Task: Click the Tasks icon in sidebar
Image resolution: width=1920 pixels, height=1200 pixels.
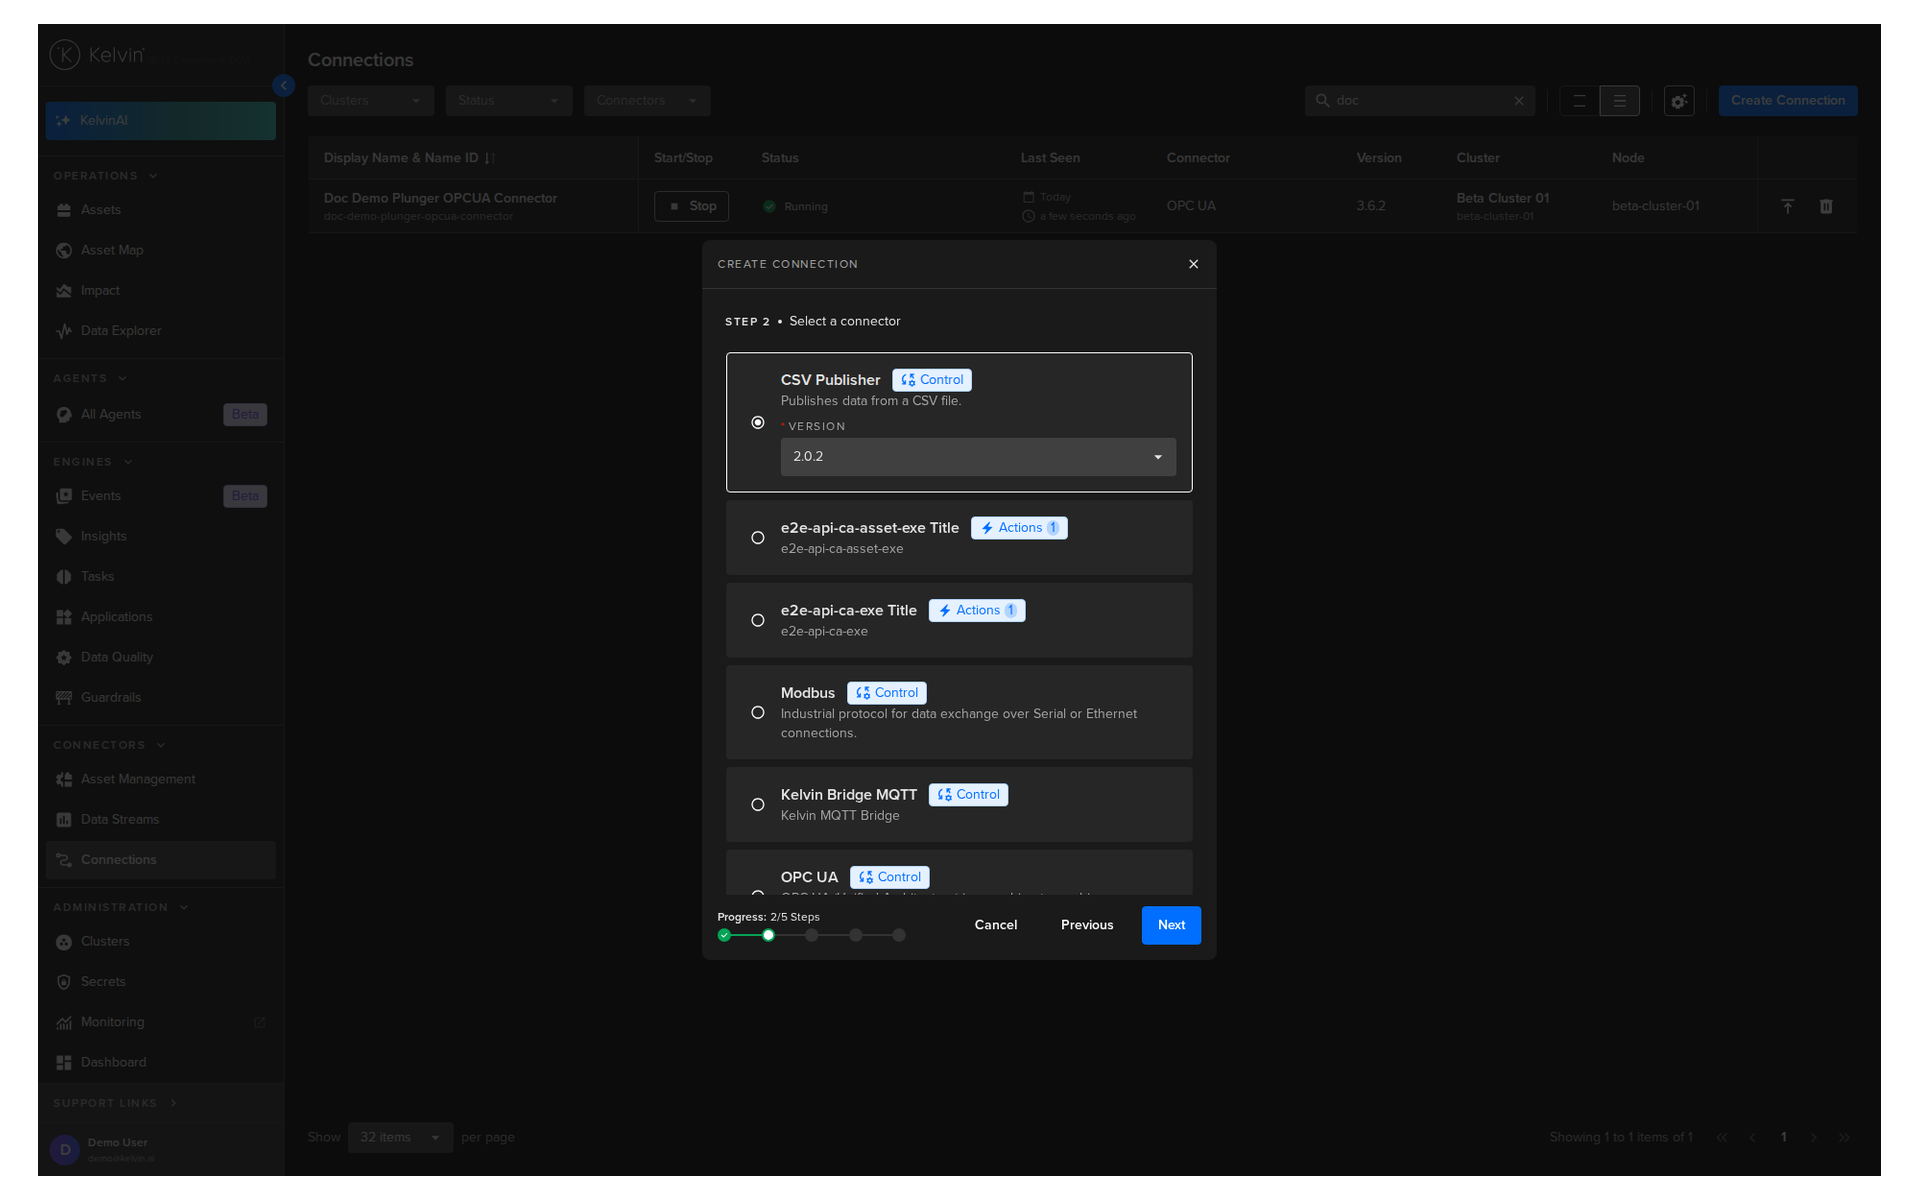Action: [x=64, y=576]
